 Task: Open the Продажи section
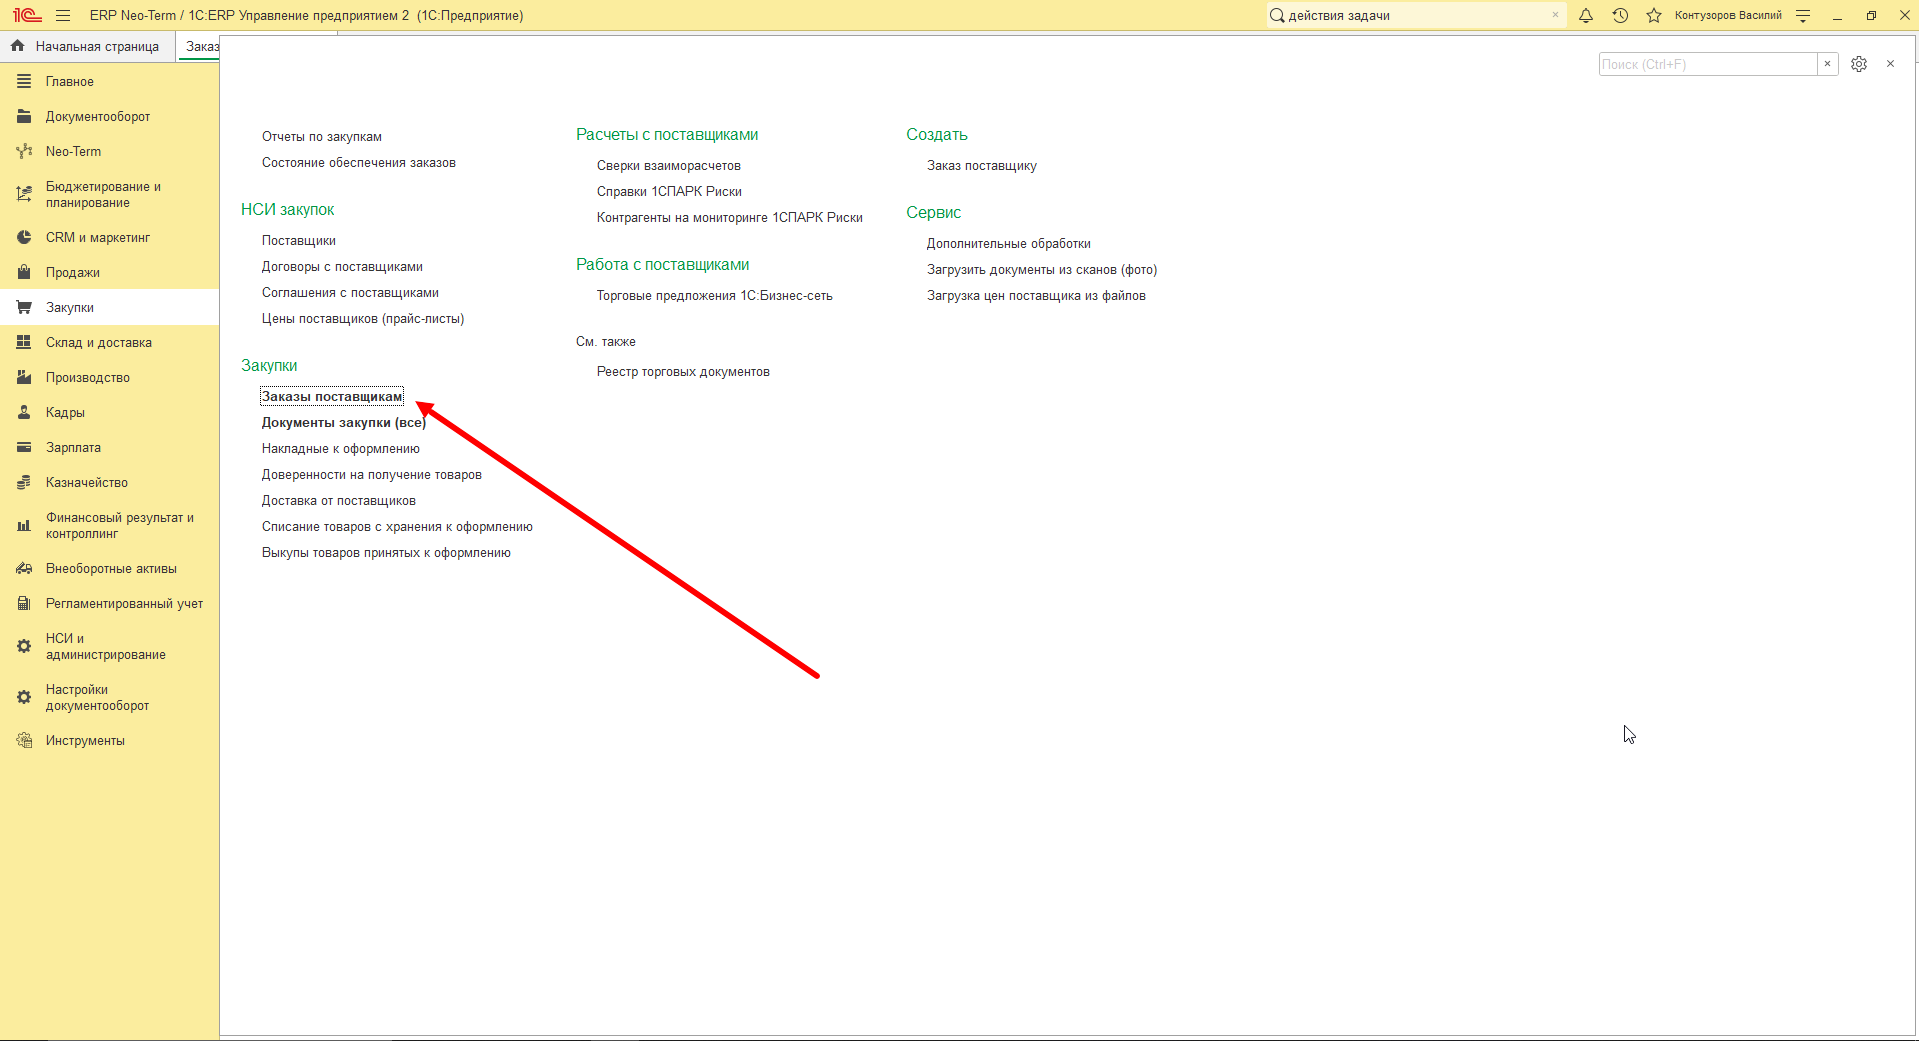109,273
